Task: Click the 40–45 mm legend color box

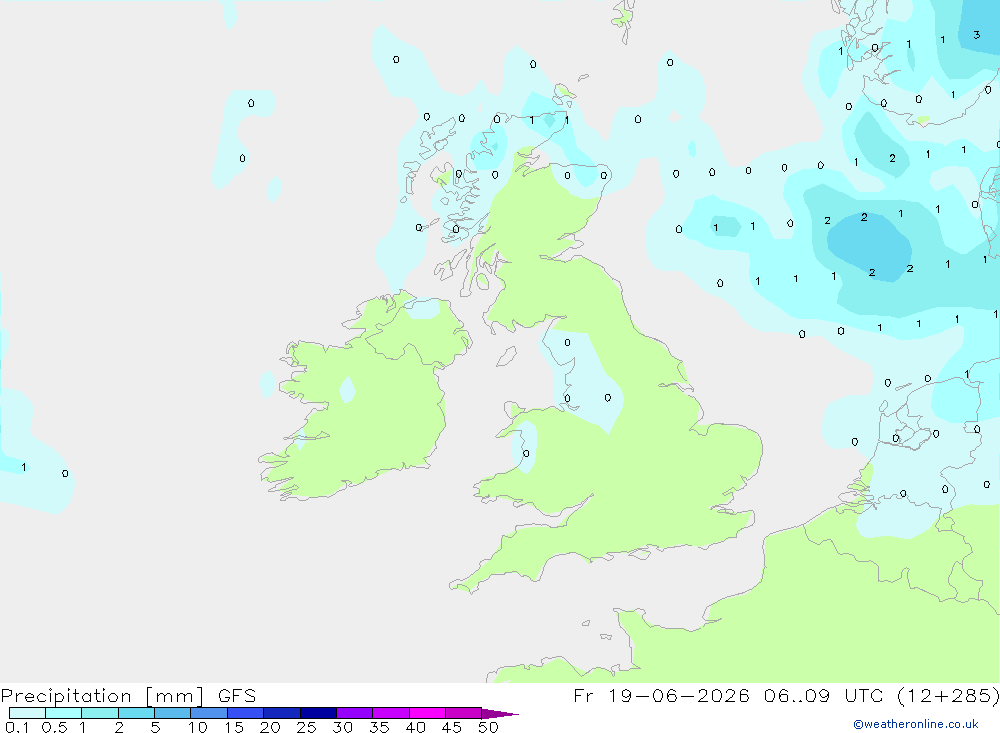Action: coord(427,713)
